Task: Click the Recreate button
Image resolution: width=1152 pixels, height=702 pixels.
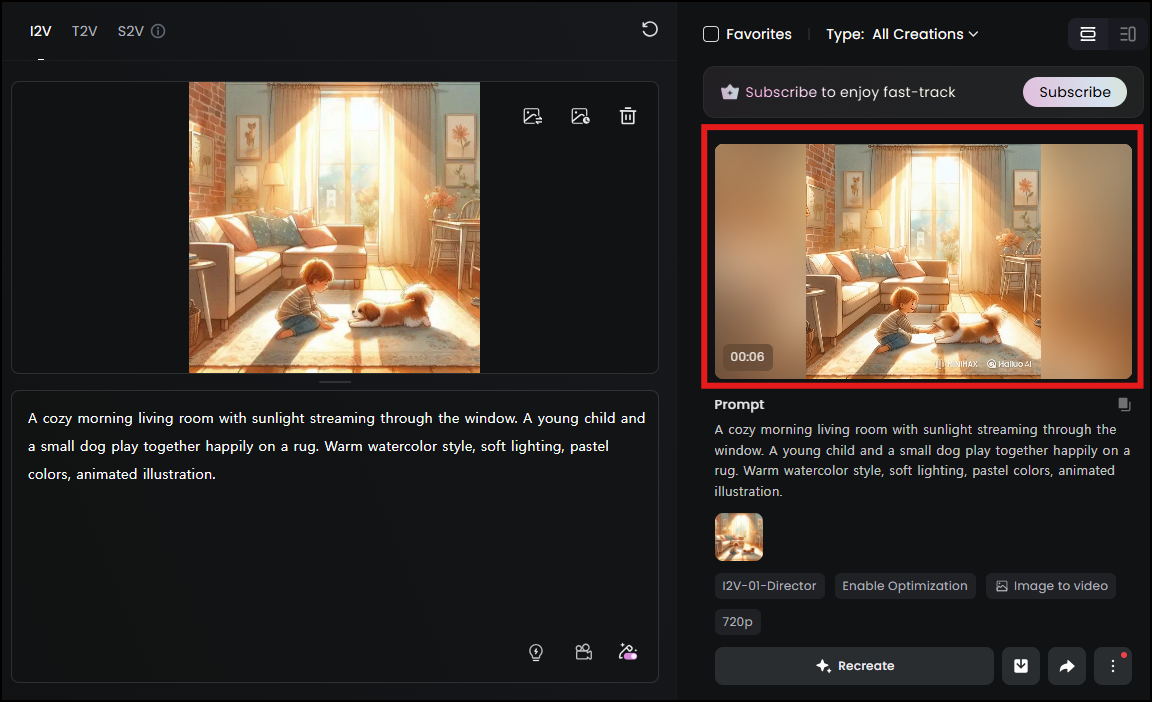Action: 854,666
